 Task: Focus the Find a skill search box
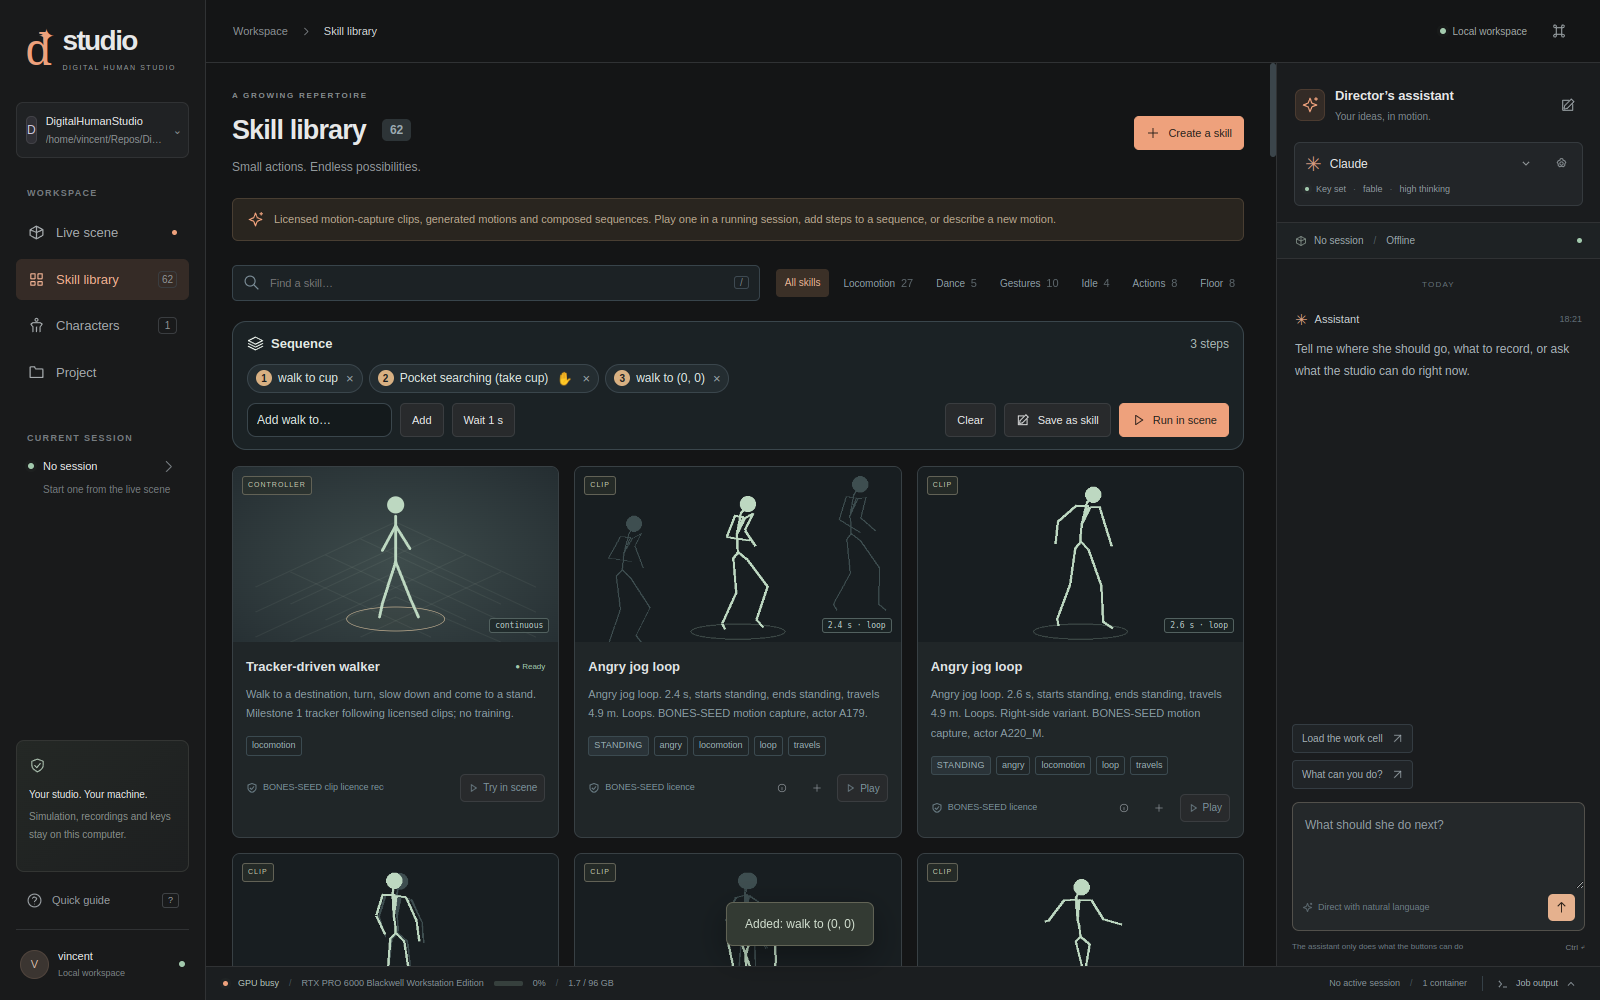coord(496,283)
